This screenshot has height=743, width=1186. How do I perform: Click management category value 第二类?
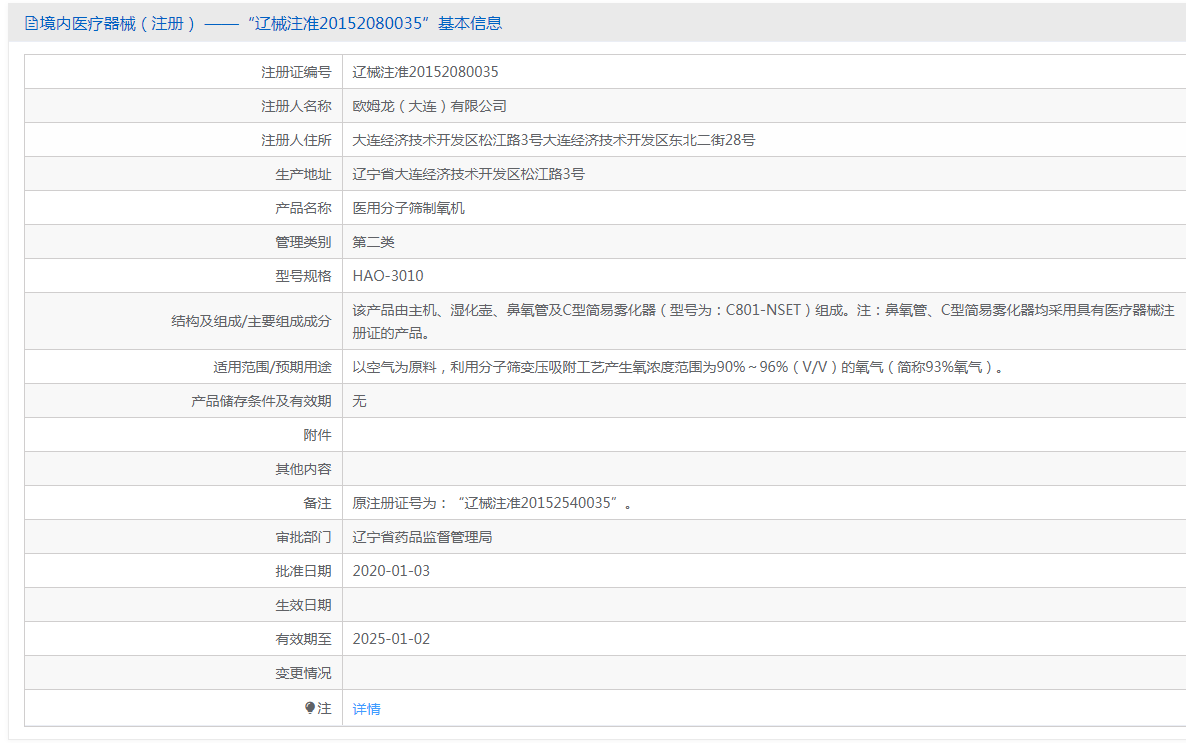pos(374,242)
